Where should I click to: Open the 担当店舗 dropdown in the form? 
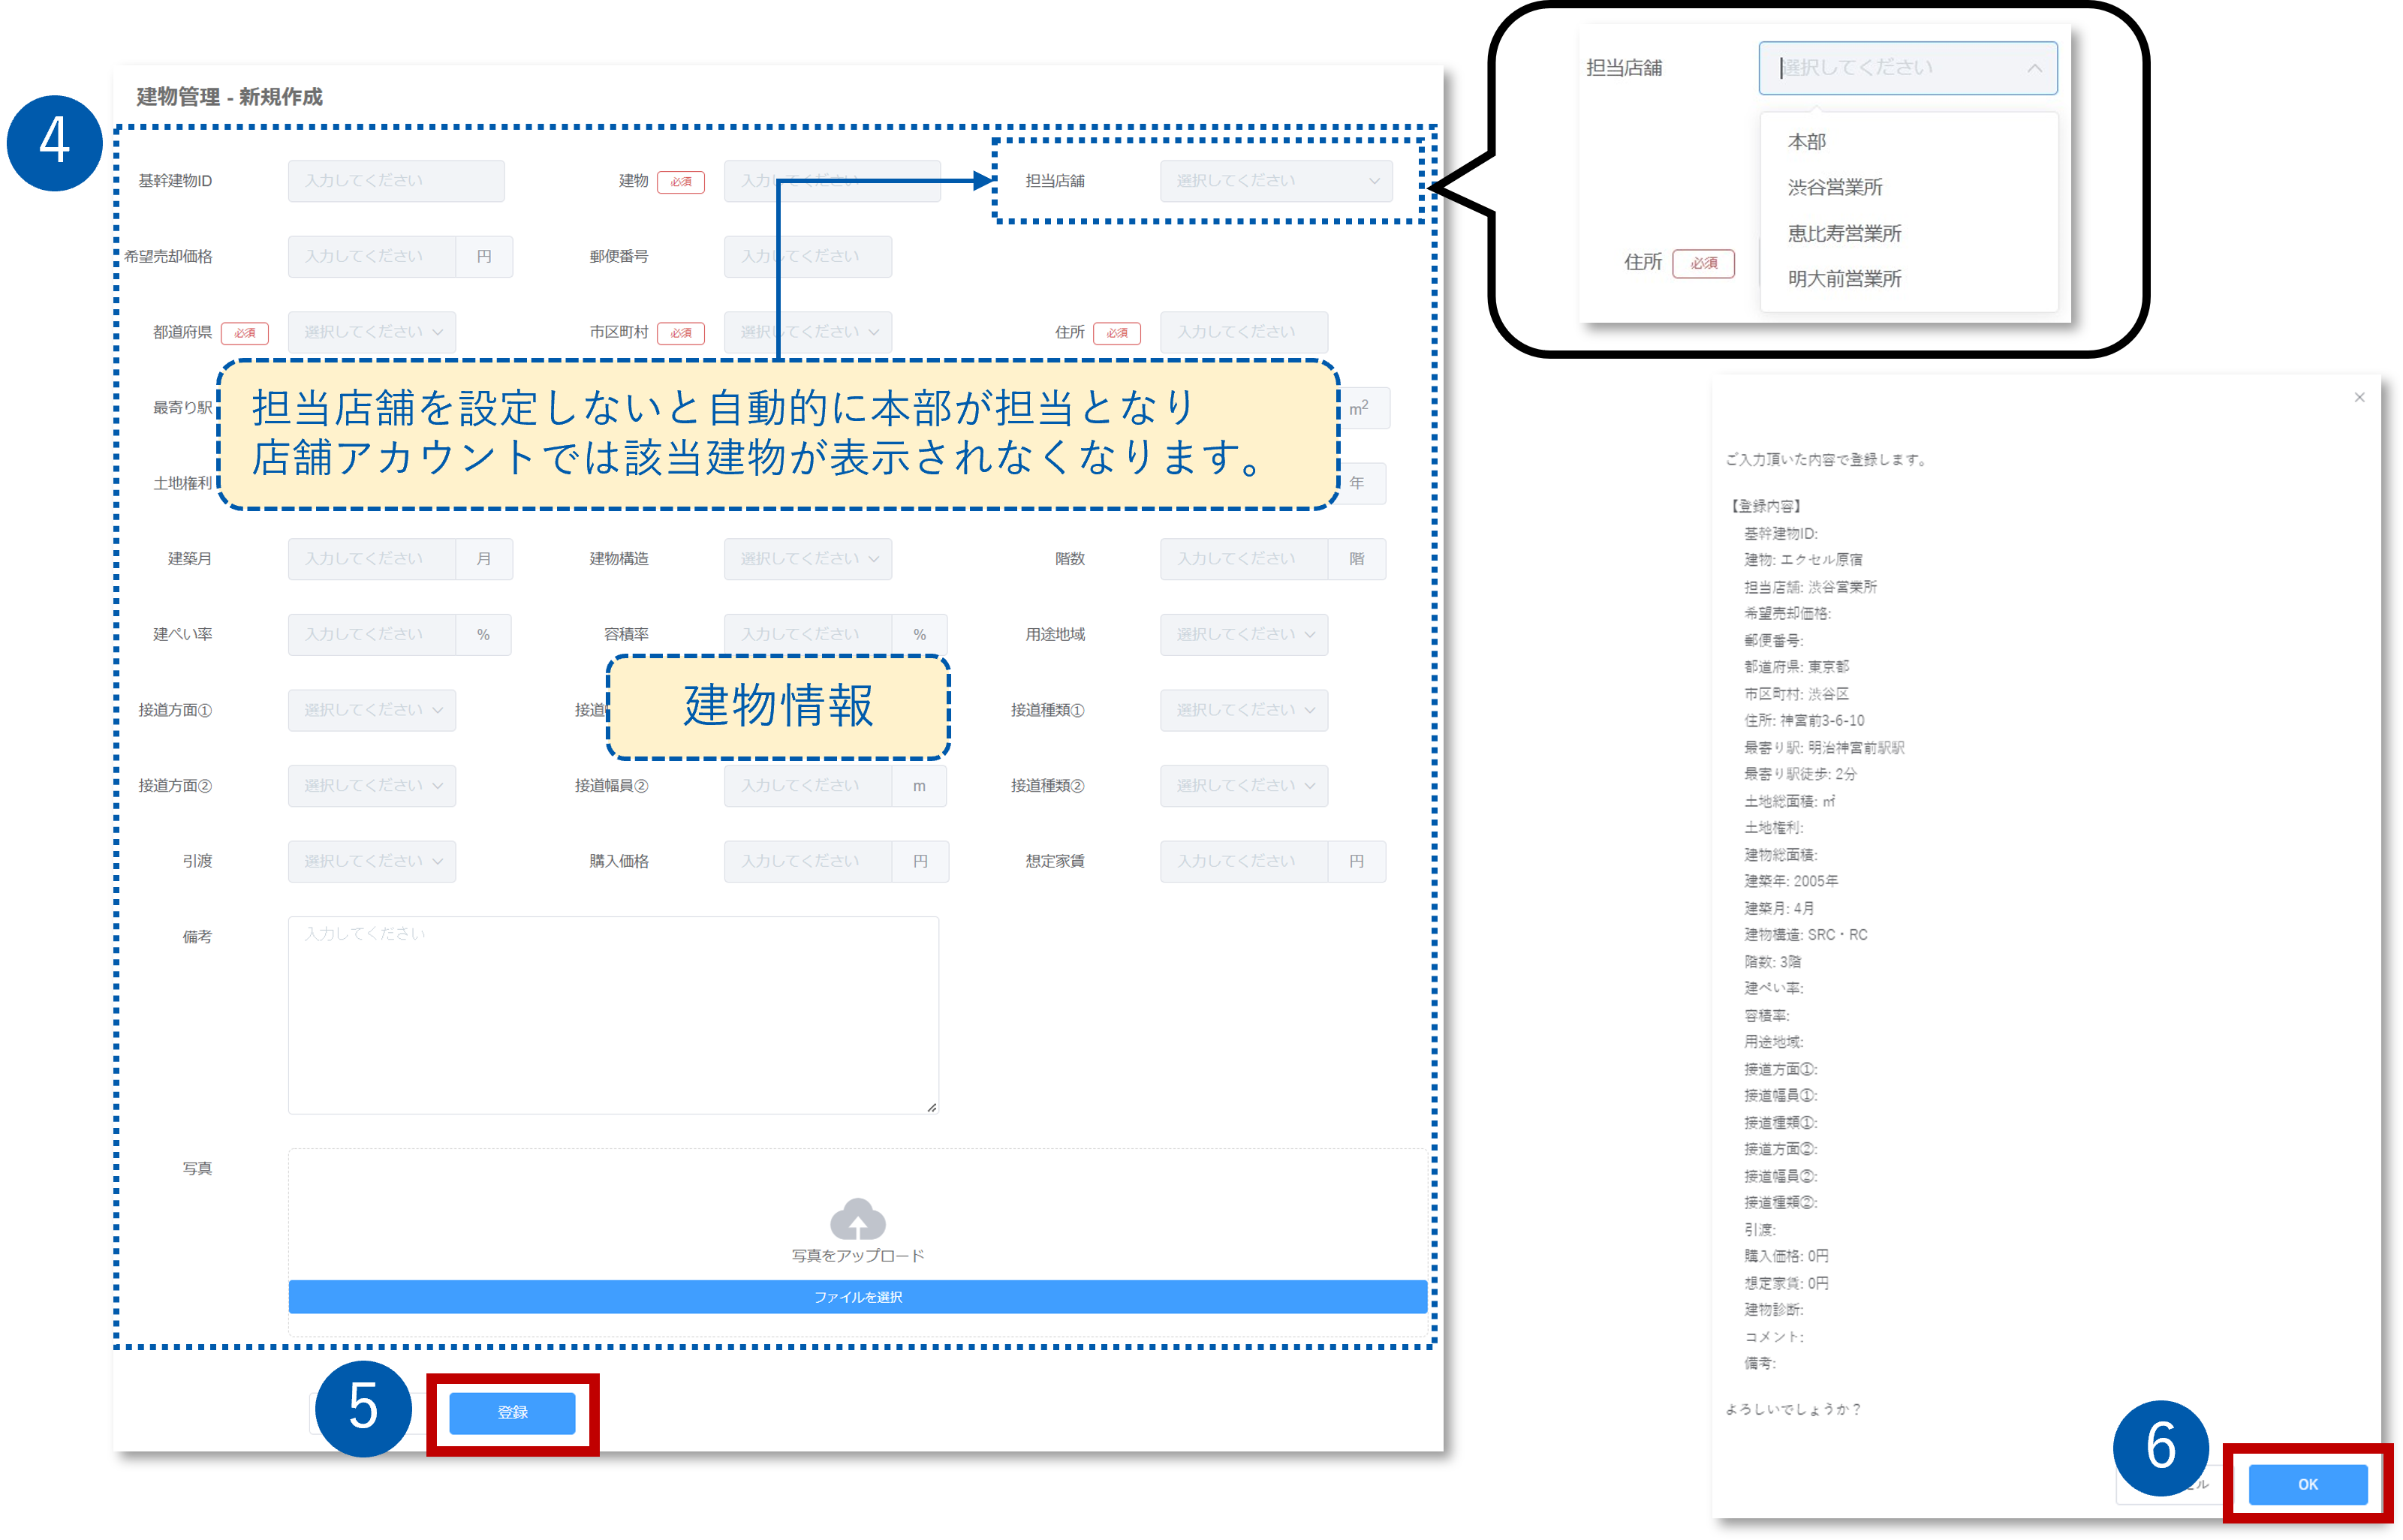pos(1275,181)
